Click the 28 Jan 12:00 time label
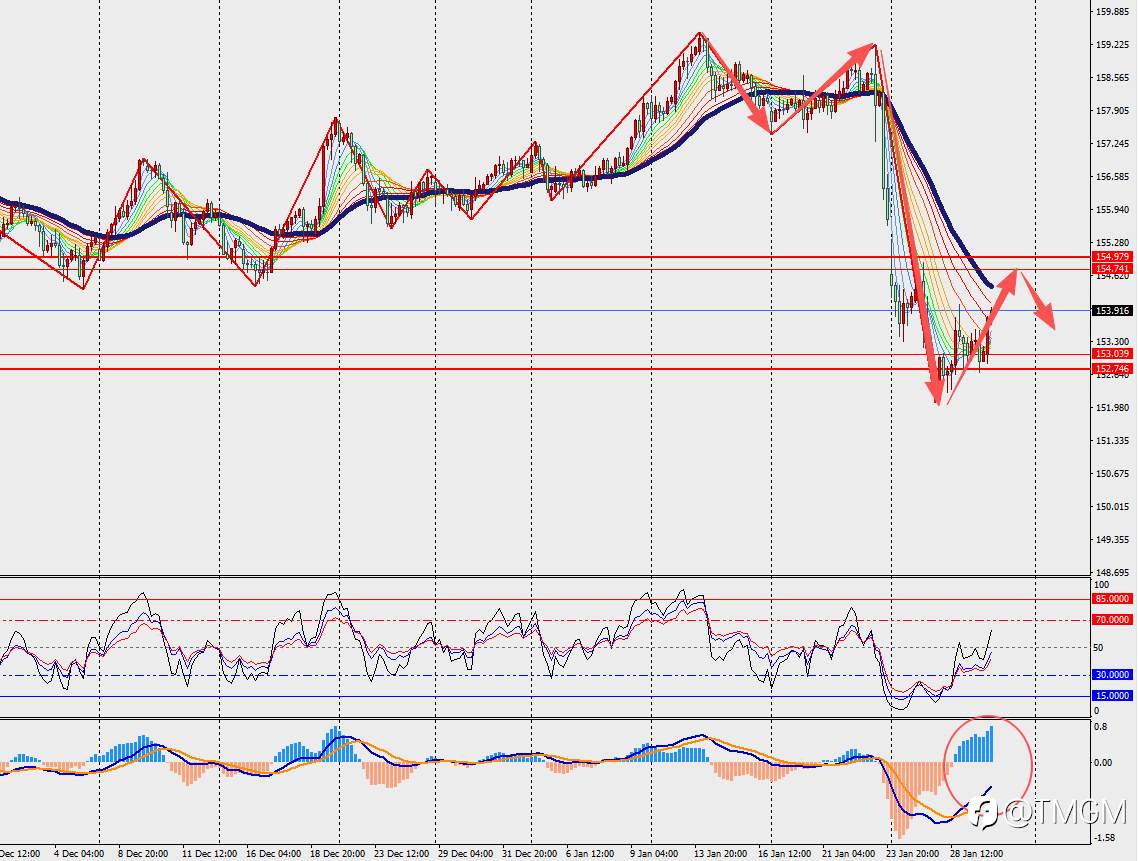Image resolution: width=1138 pixels, height=861 pixels. (977, 854)
